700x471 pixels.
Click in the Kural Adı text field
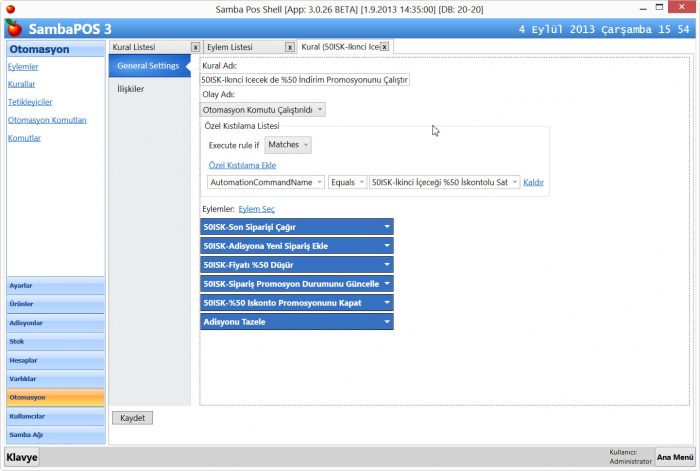click(304, 79)
